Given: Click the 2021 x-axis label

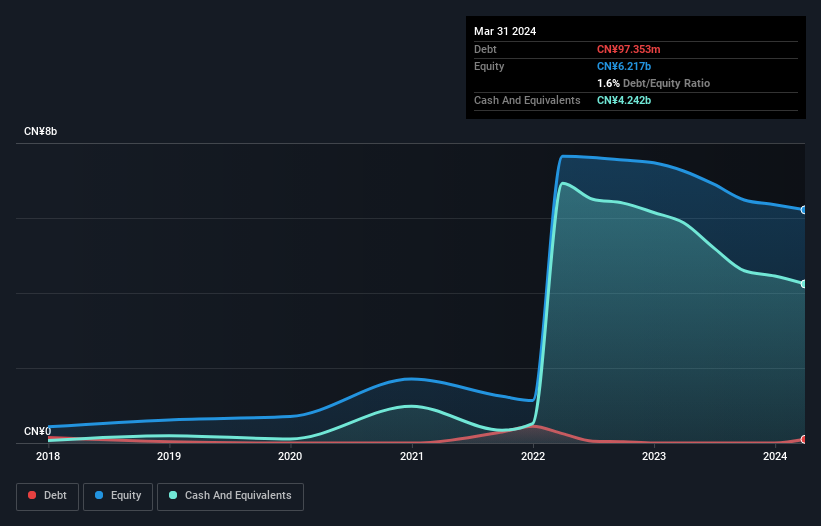Looking at the screenshot, I should tap(412, 456).
